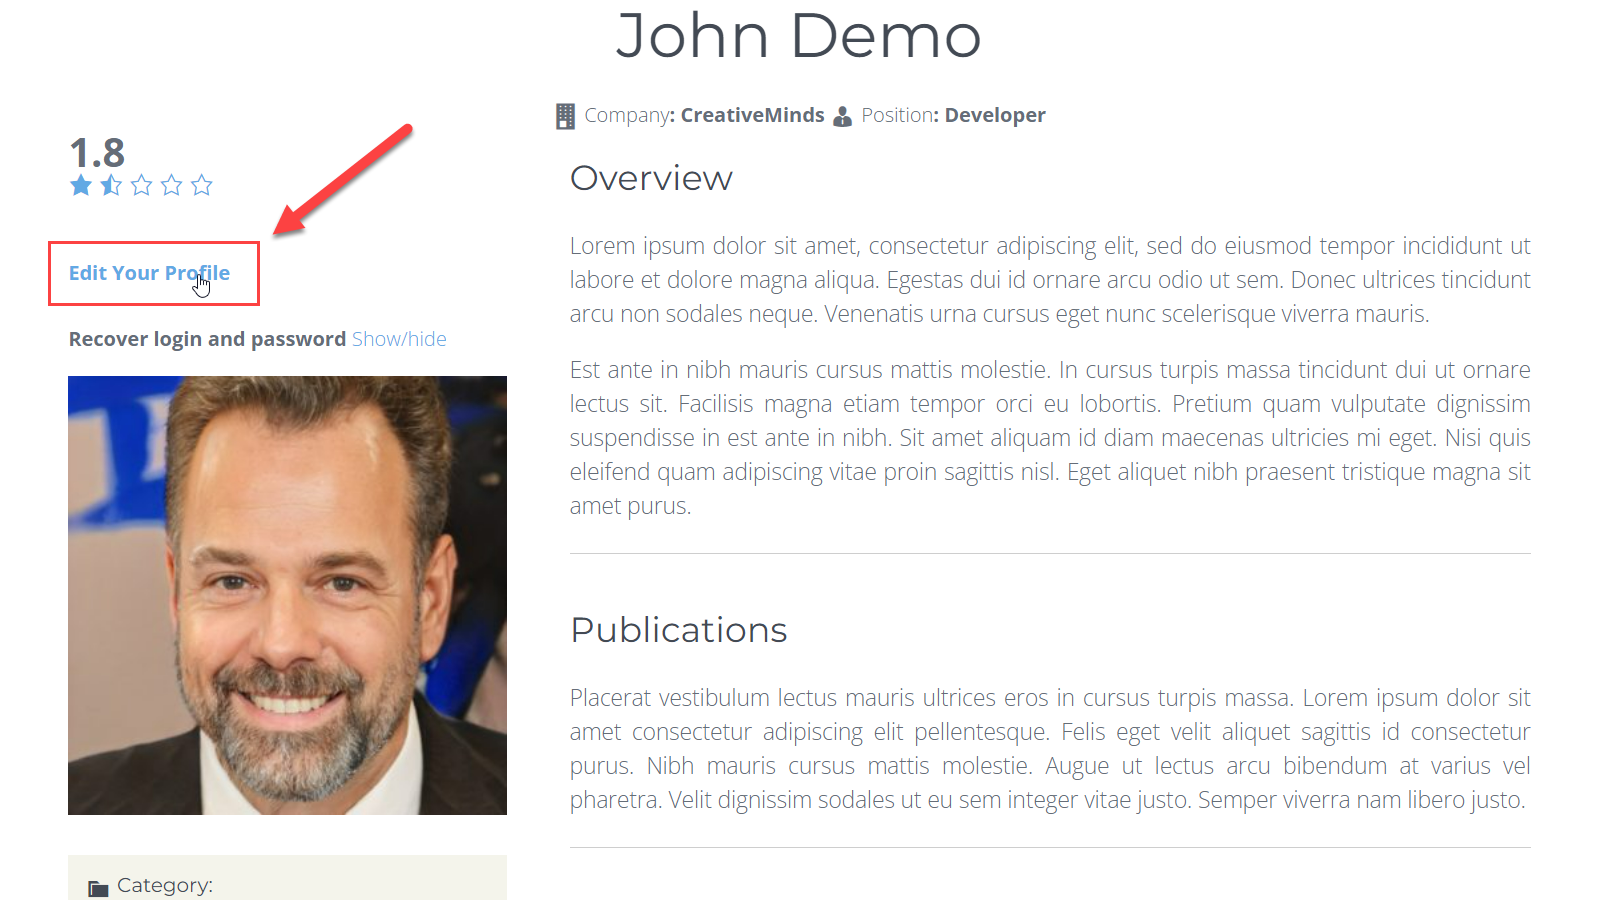This screenshot has height=900, width=1600.
Task: Open John Demo's profile photo
Action: pos(287,595)
